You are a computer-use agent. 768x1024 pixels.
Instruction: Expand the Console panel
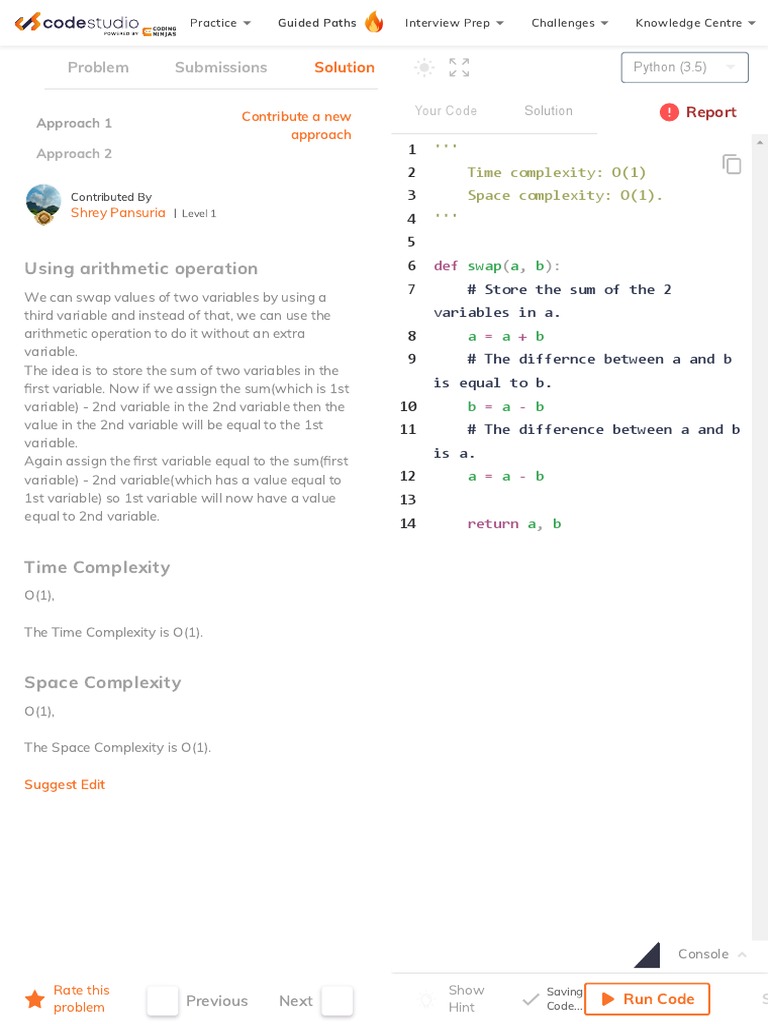[x=711, y=954]
